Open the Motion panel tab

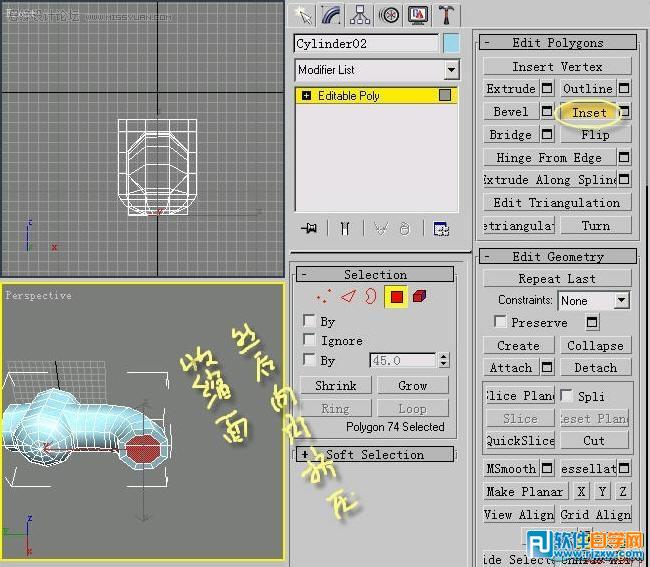[x=389, y=15]
